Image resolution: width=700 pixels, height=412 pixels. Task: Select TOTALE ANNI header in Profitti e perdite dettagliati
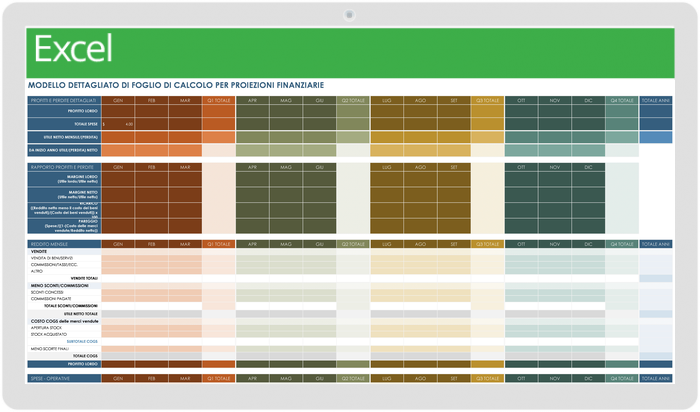point(656,100)
